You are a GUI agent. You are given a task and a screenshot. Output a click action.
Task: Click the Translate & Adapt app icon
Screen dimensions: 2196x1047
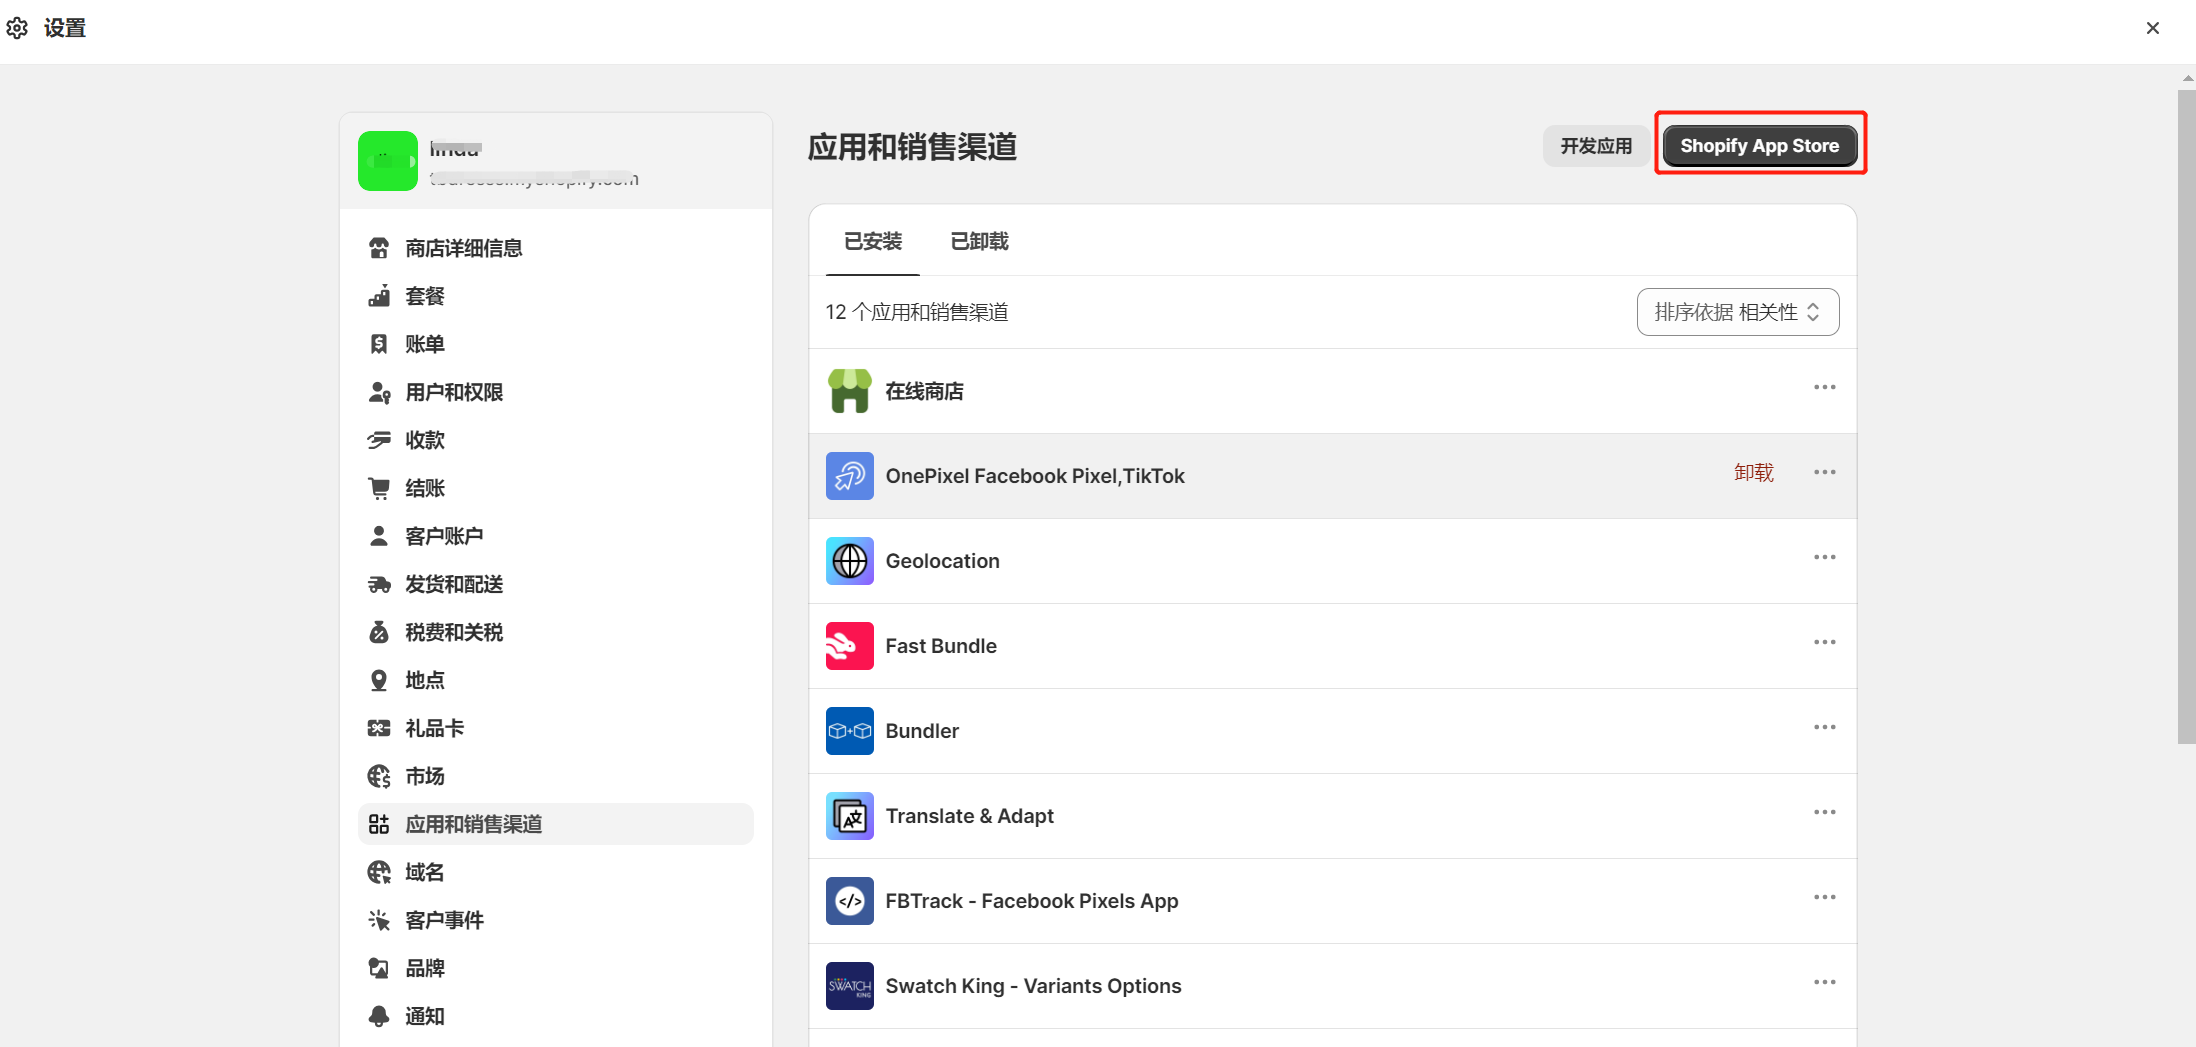coord(850,816)
